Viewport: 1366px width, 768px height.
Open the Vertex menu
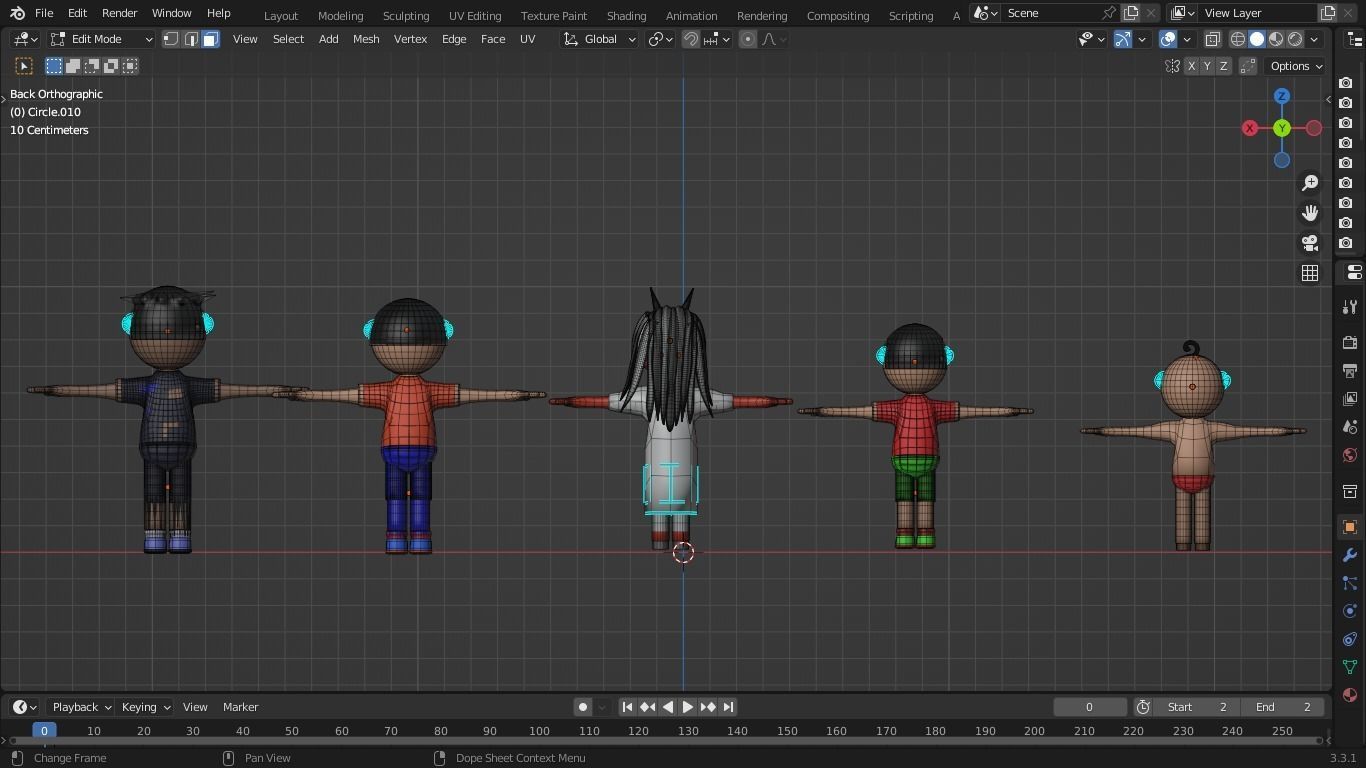point(410,39)
